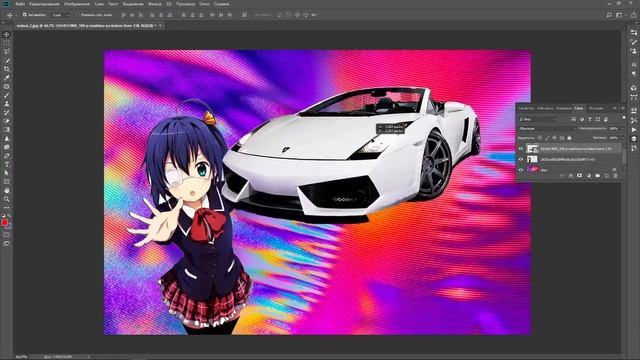Viewport: 640px width, 360px height.
Task: Open the Auto-Select Layer dropdown
Action: tap(61, 15)
